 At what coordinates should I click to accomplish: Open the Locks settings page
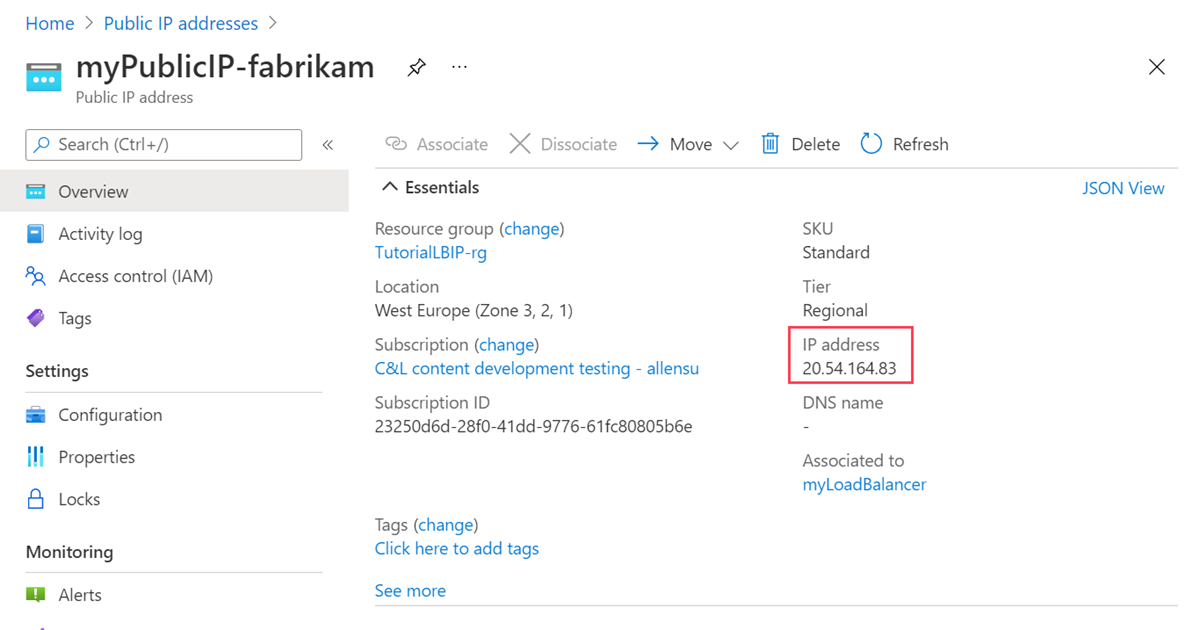(79, 499)
